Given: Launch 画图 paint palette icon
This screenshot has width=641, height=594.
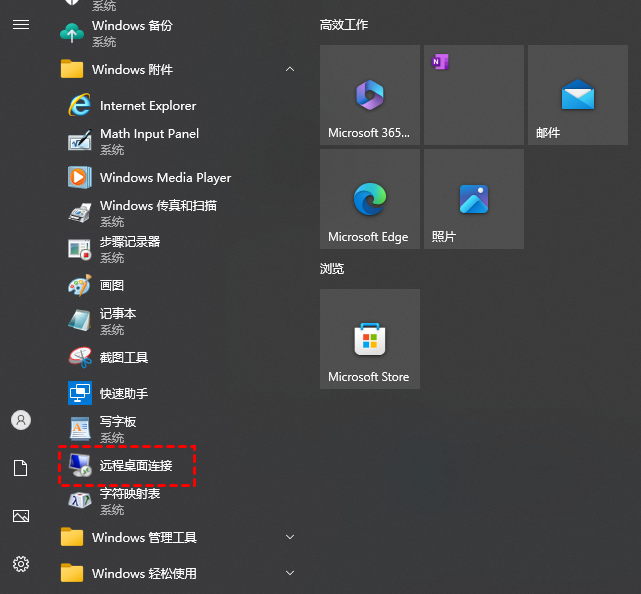Looking at the screenshot, I should (80, 285).
